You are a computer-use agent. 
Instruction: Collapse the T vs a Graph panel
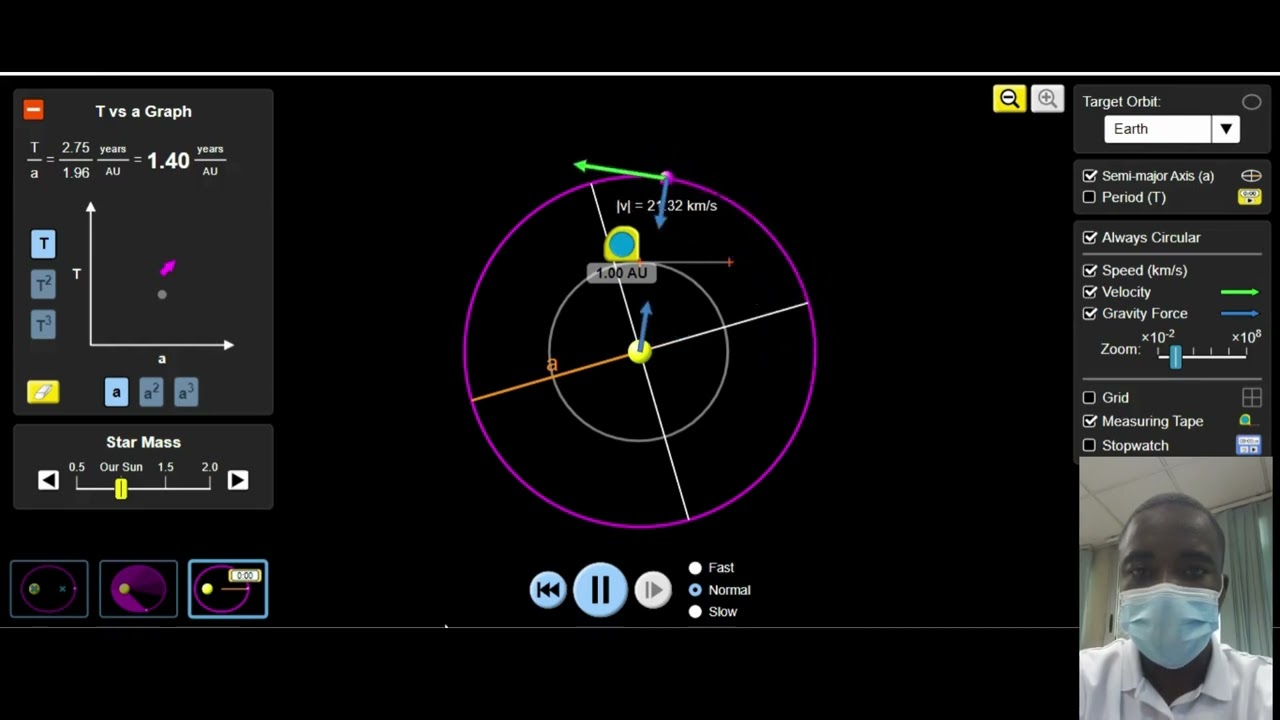click(33, 110)
